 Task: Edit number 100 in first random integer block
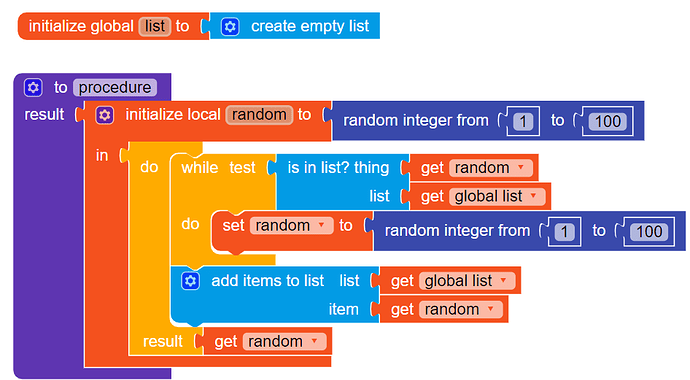608,121
